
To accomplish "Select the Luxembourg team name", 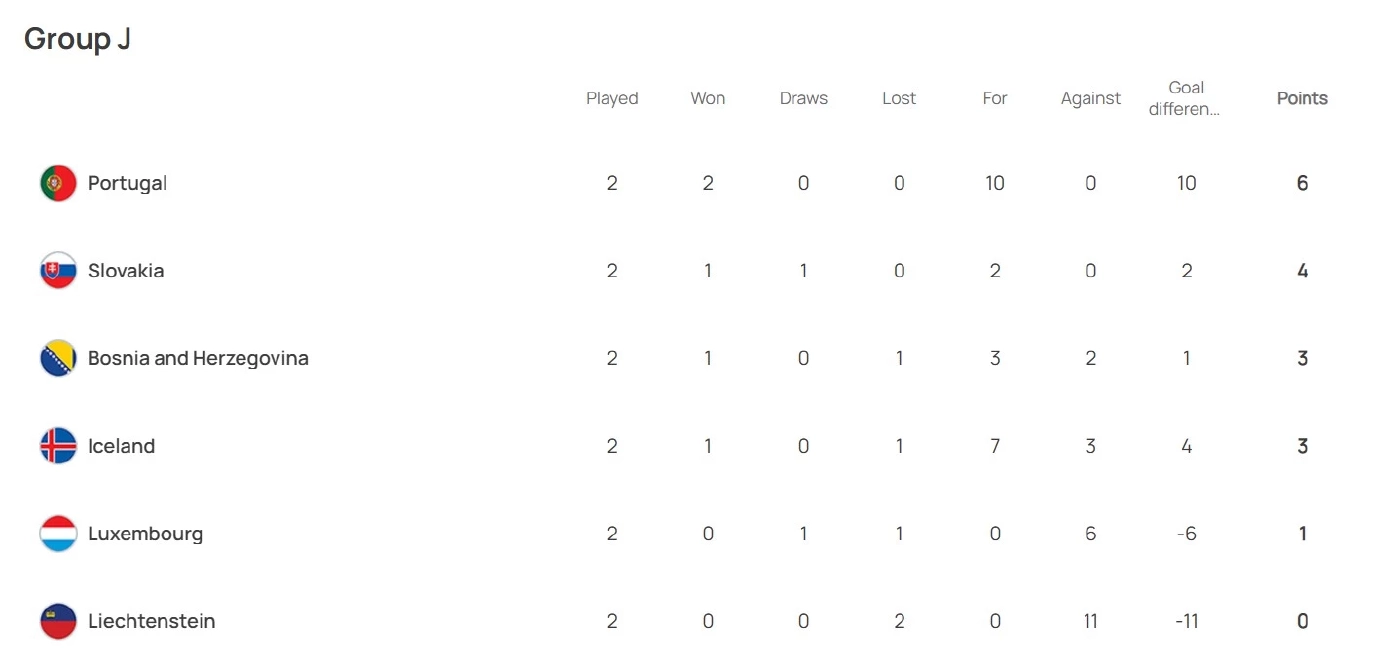I will tap(145, 534).
